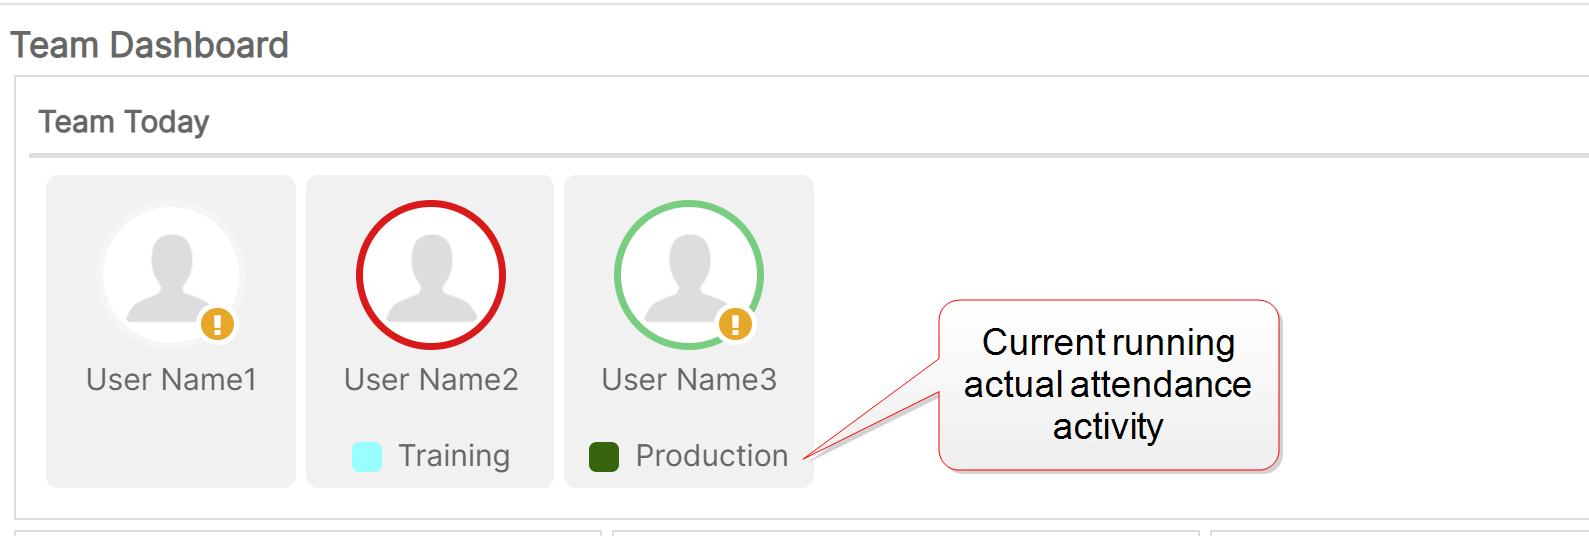Open the User Name2 name link
The image size is (1589, 536).
click(x=431, y=380)
